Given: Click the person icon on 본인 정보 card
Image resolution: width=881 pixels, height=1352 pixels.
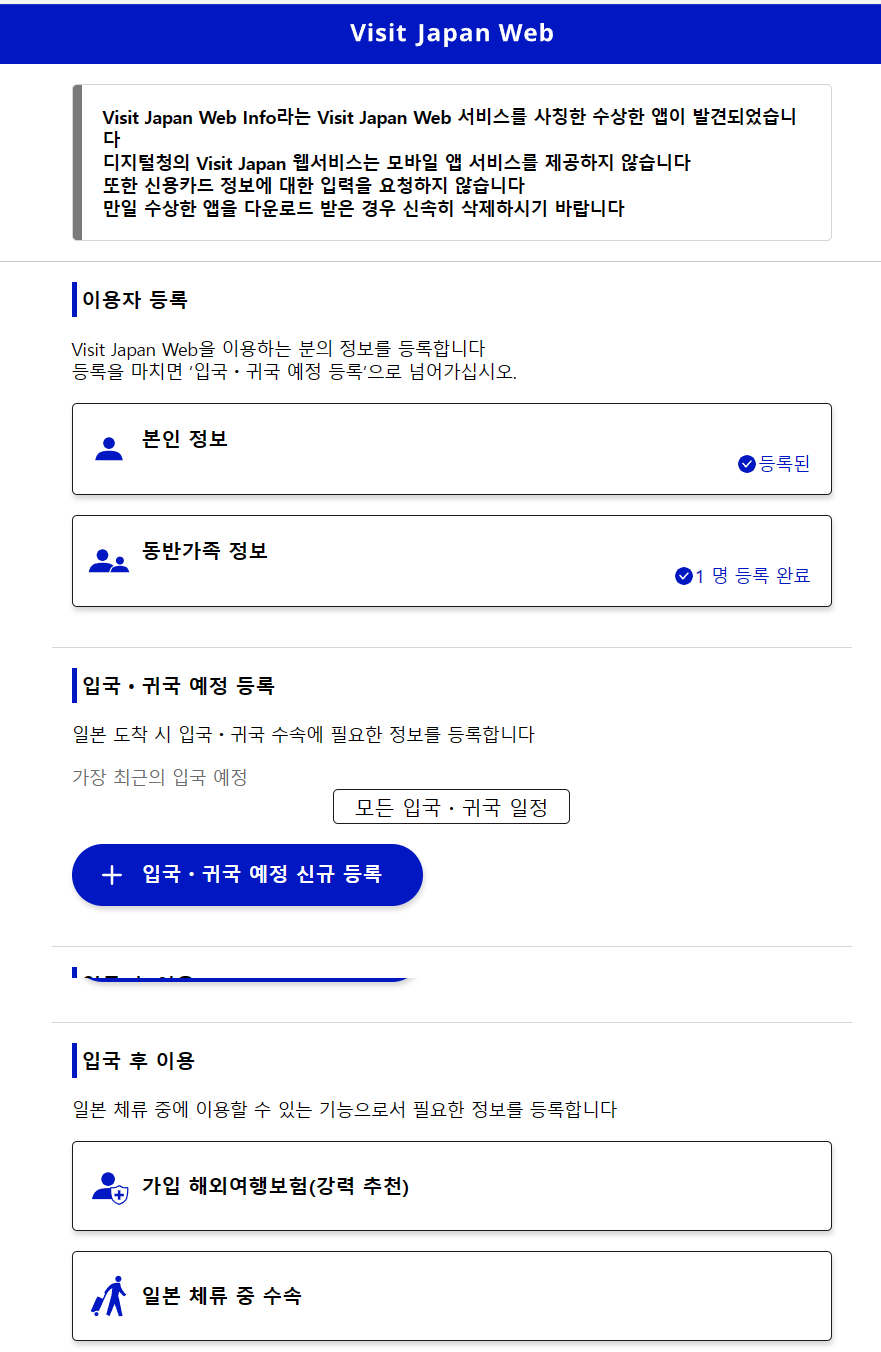Looking at the screenshot, I should [x=110, y=448].
